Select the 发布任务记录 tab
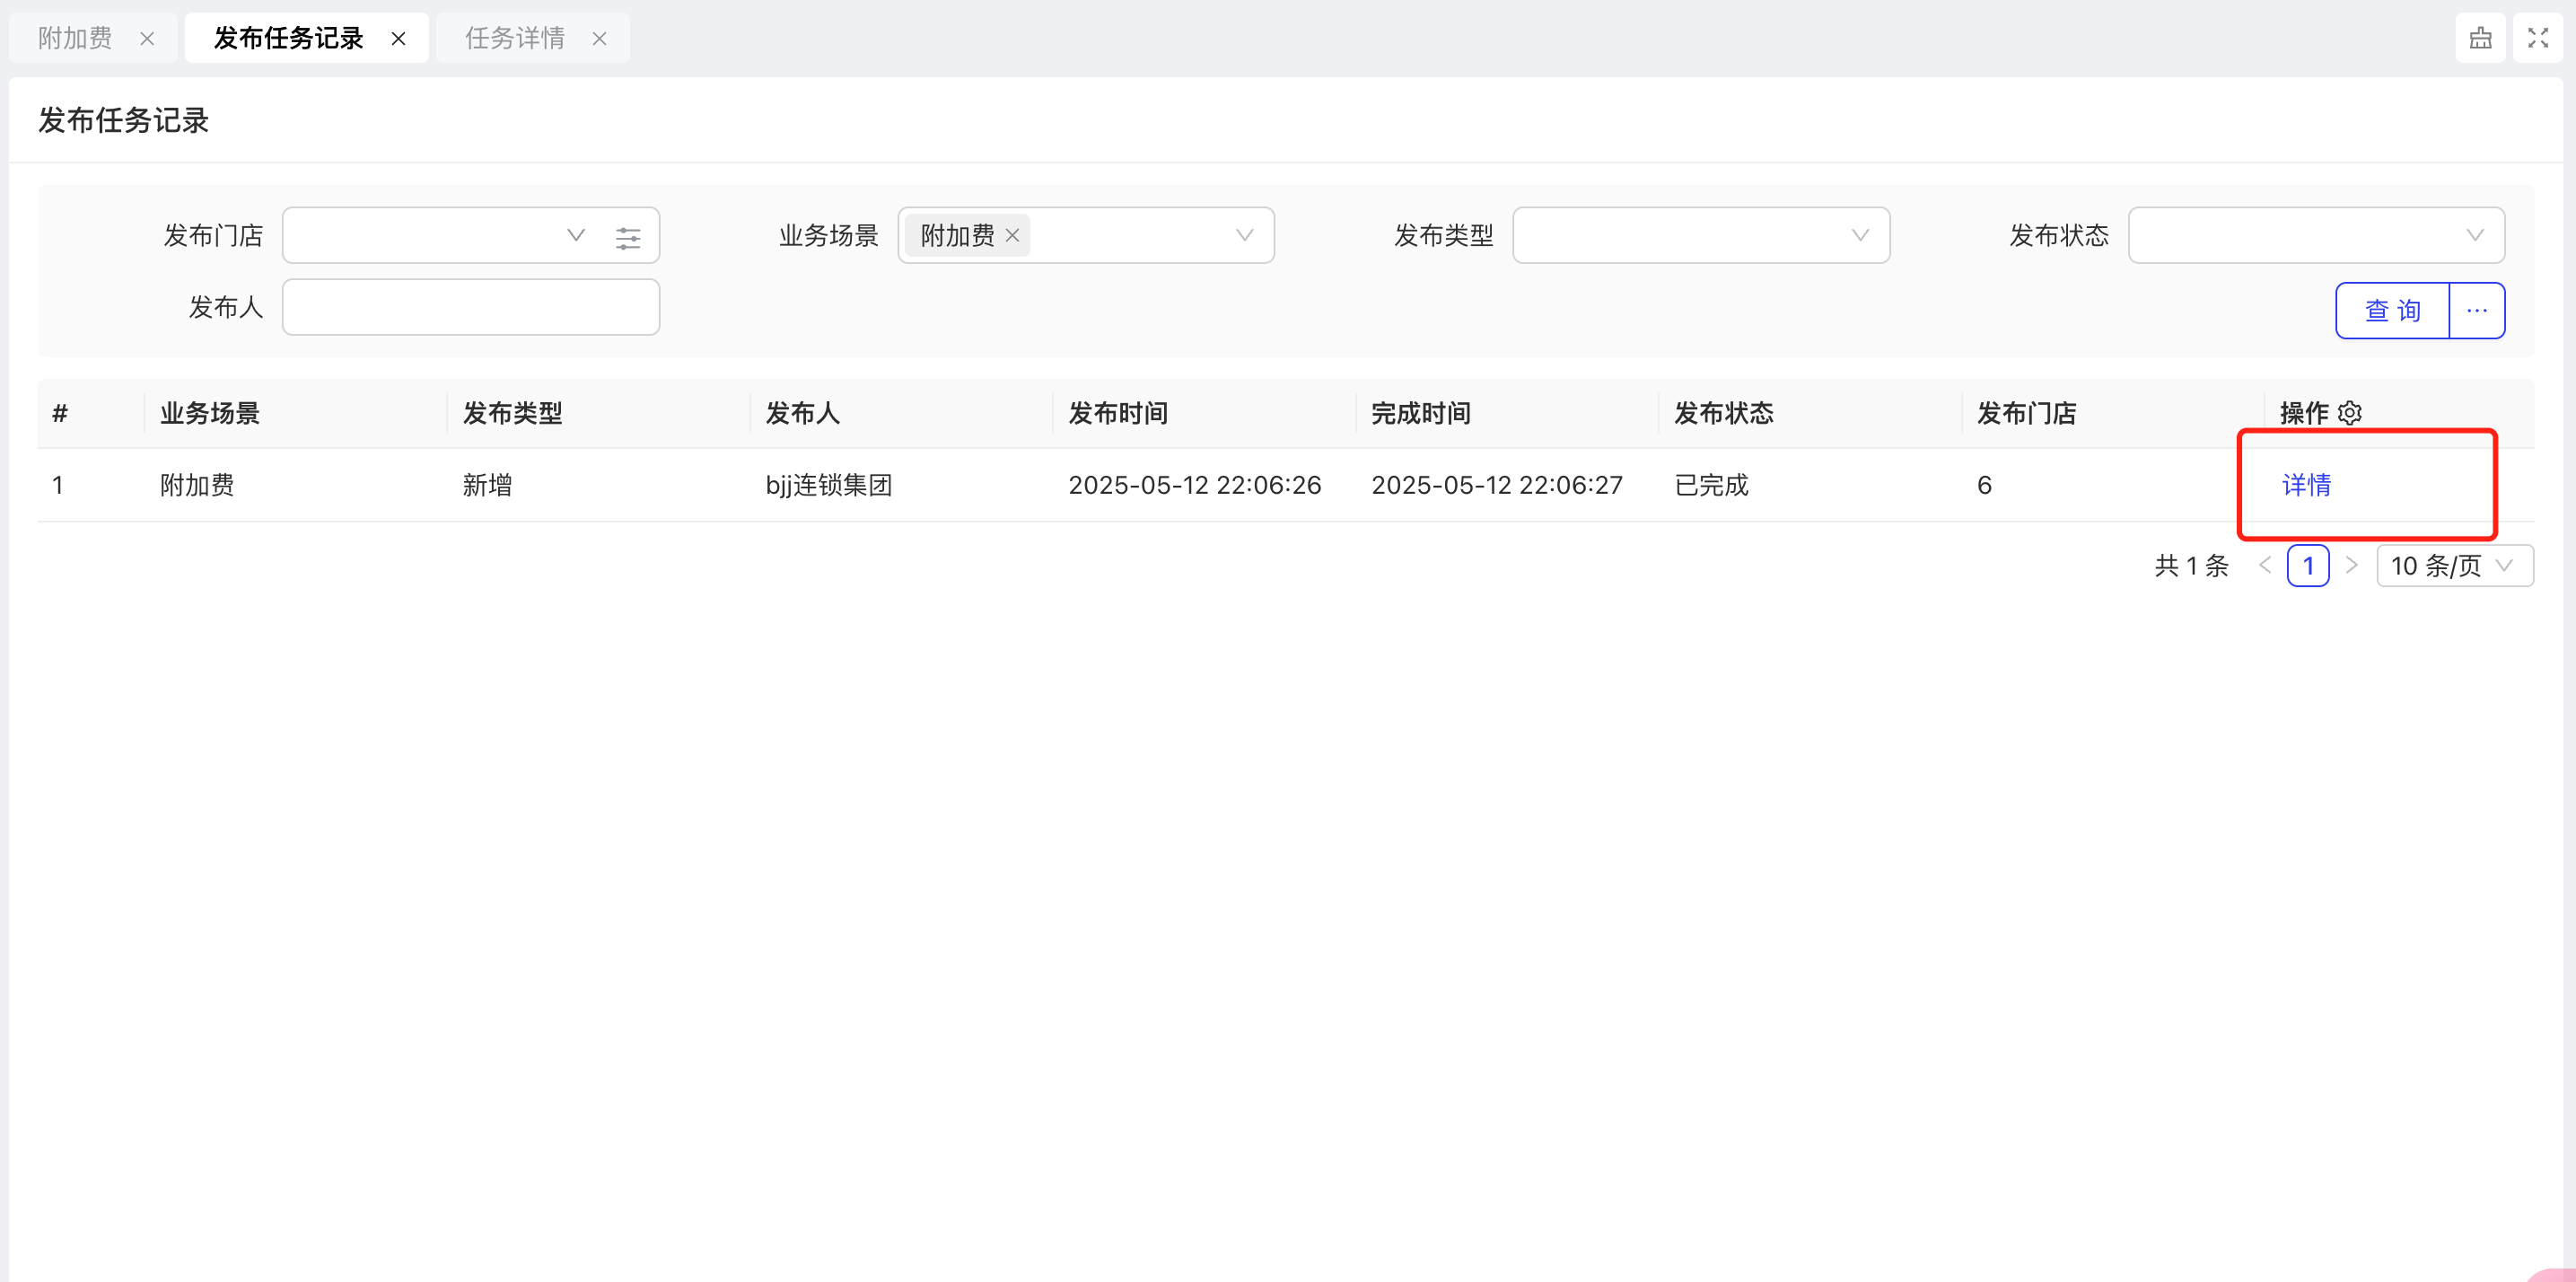 tap(288, 38)
